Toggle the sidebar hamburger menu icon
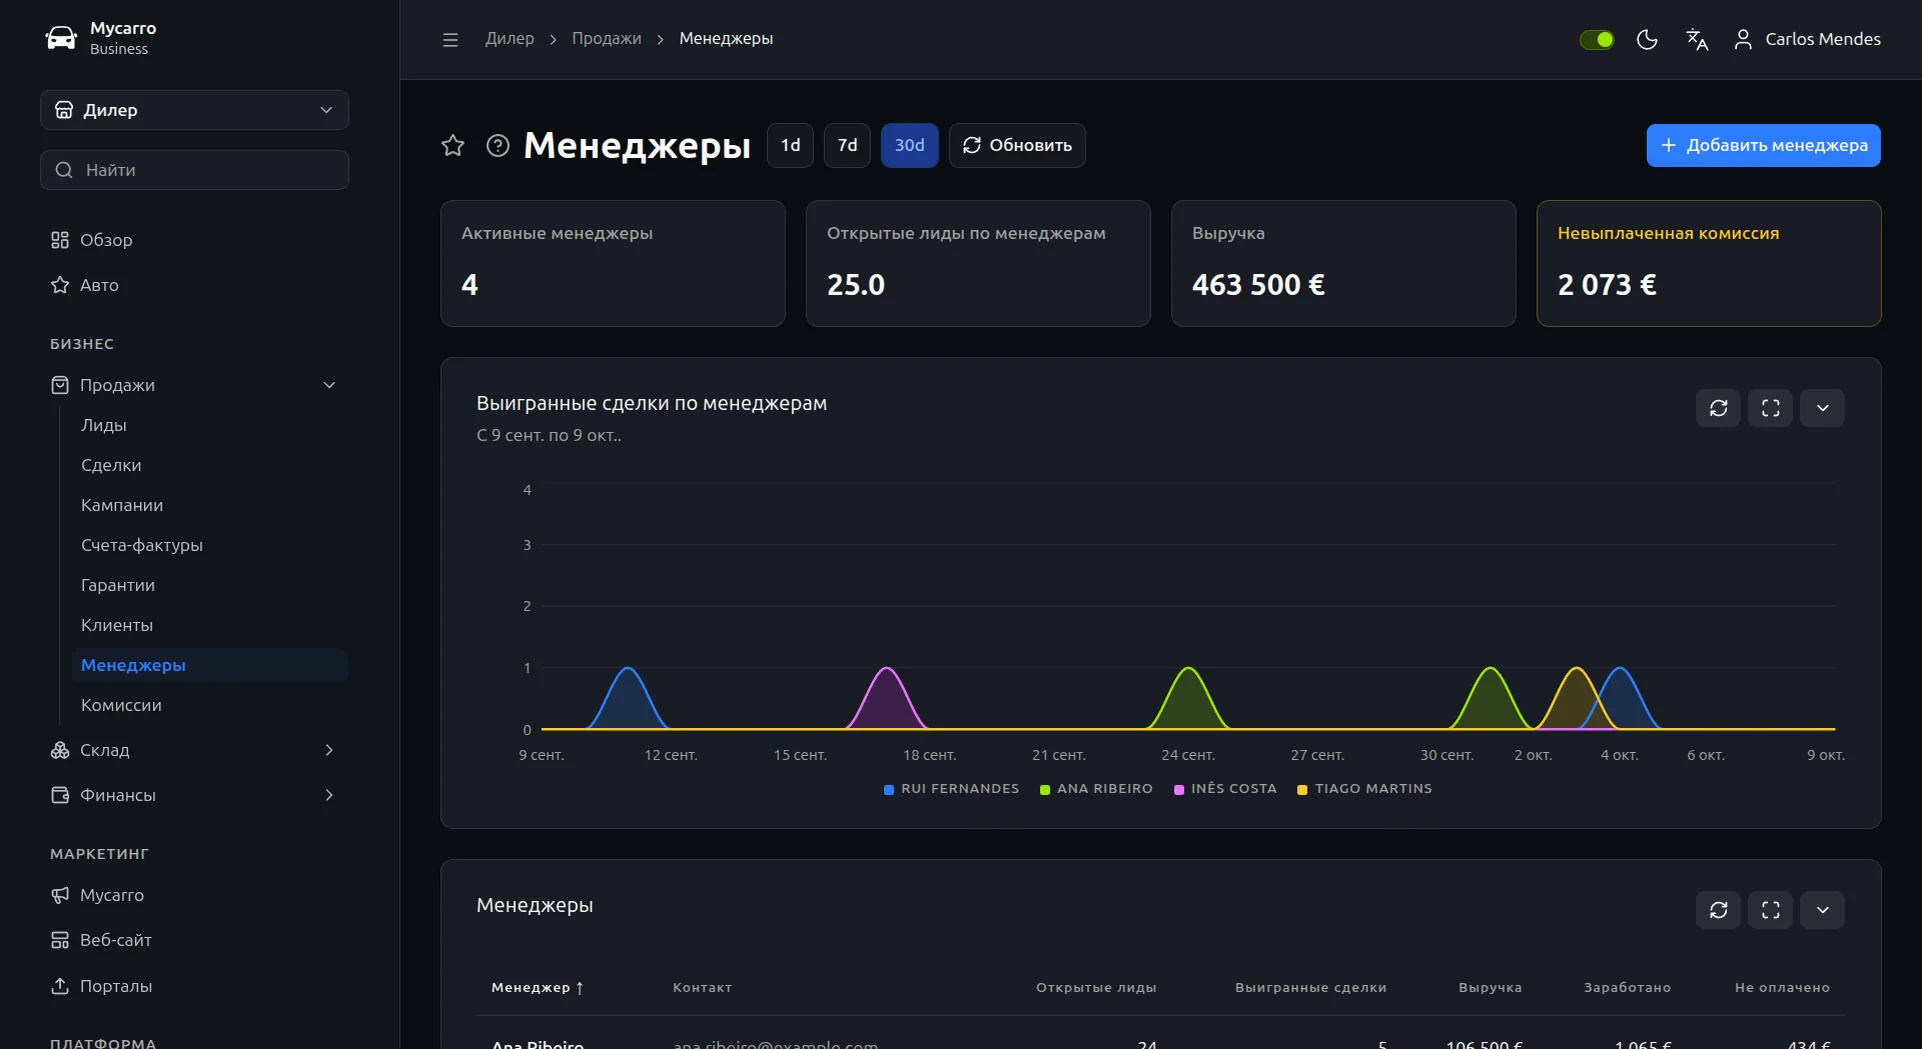The width and height of the screenshot is (1922, 1049). tap(450, 40)
